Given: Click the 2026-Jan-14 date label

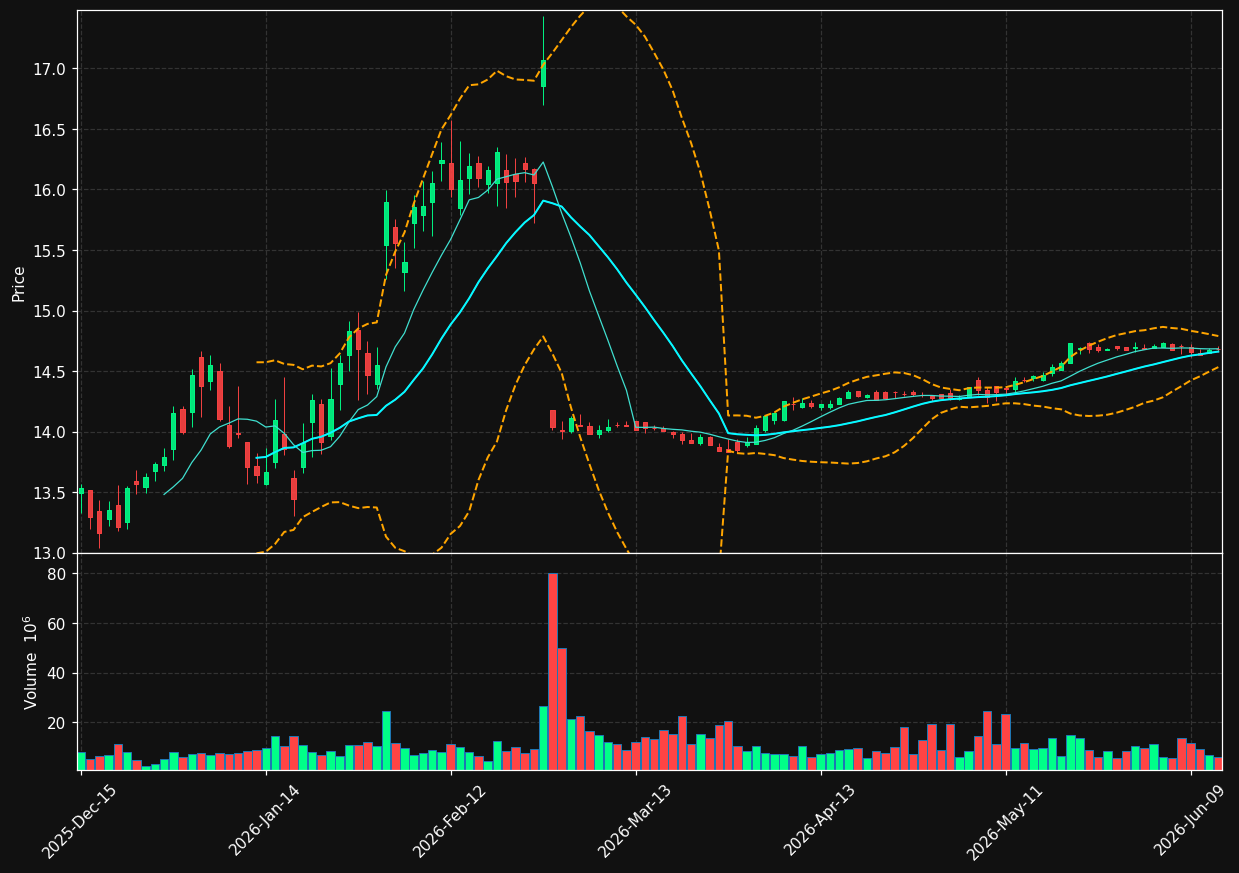Looking at the screenshot, I should coord(265,821).
